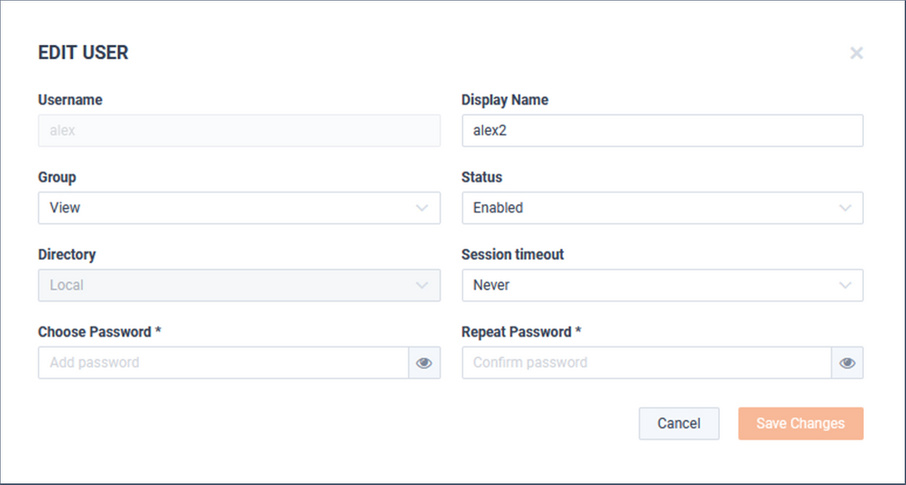The width and height of the screenshot is (906, 485).
Task: Click the chevron arrow in Session timeout field
Action: click(845, 286)
